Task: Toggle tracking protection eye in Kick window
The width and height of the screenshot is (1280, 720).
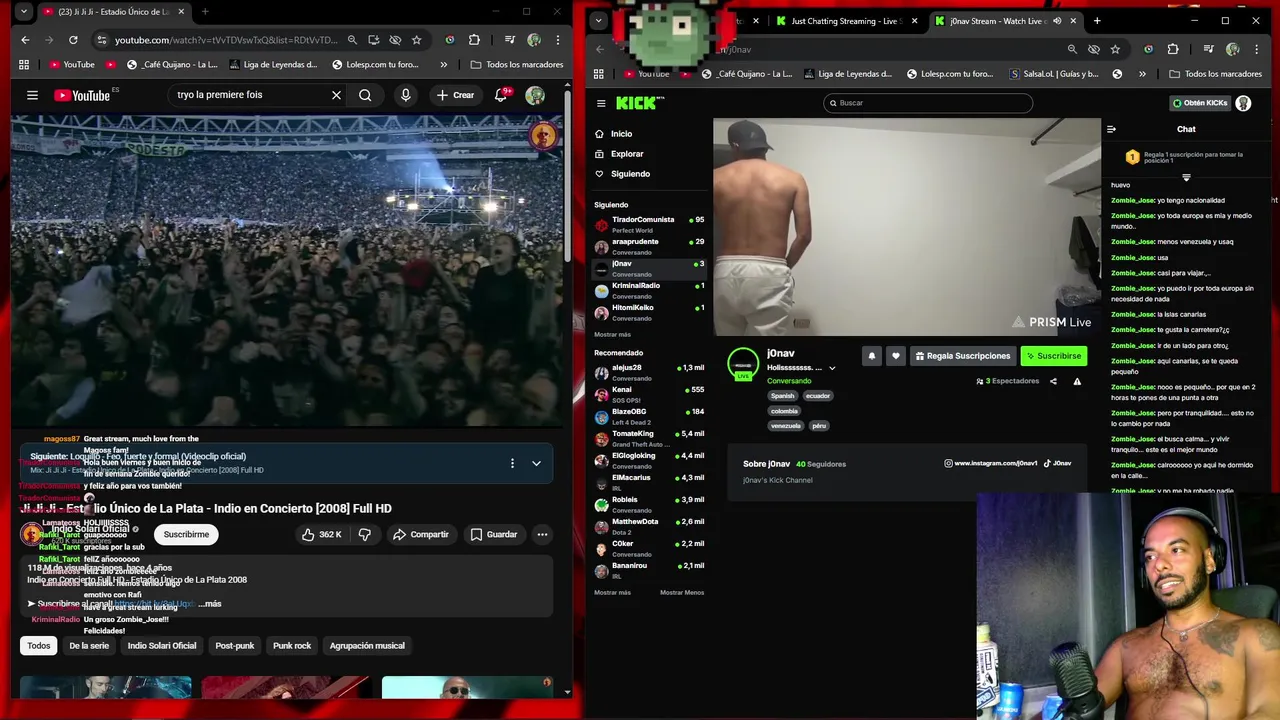Action: coord(1093,49)
